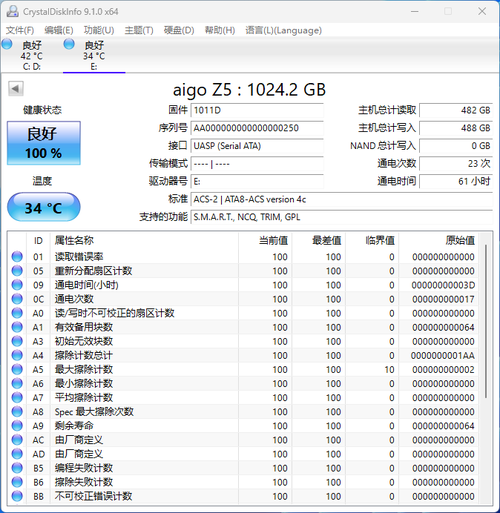Click the previous disk arrow button
This screenshot has width=500, height=513.
(16, 89)
